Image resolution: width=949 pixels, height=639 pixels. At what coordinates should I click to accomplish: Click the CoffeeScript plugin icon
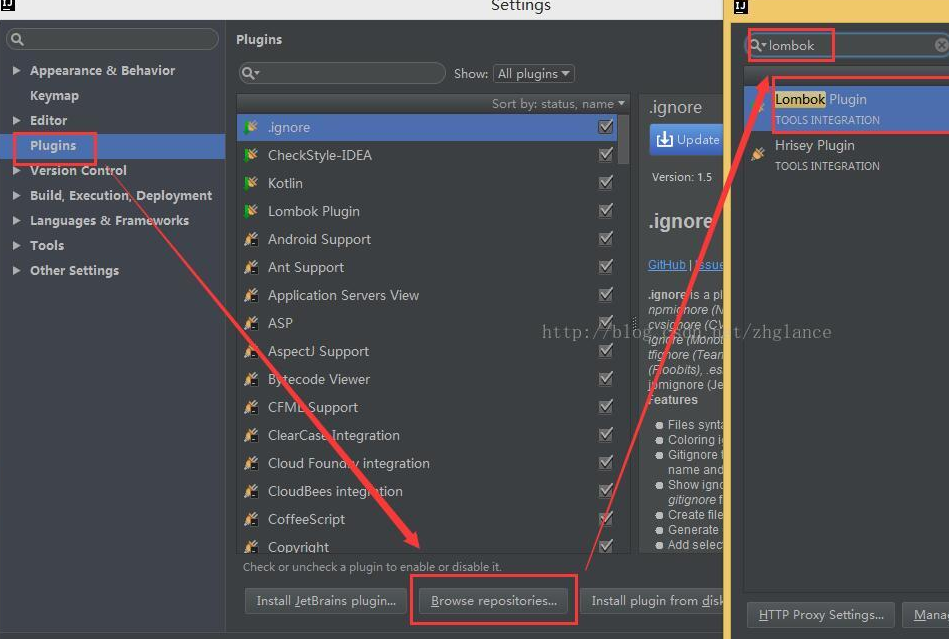[251, 519]
